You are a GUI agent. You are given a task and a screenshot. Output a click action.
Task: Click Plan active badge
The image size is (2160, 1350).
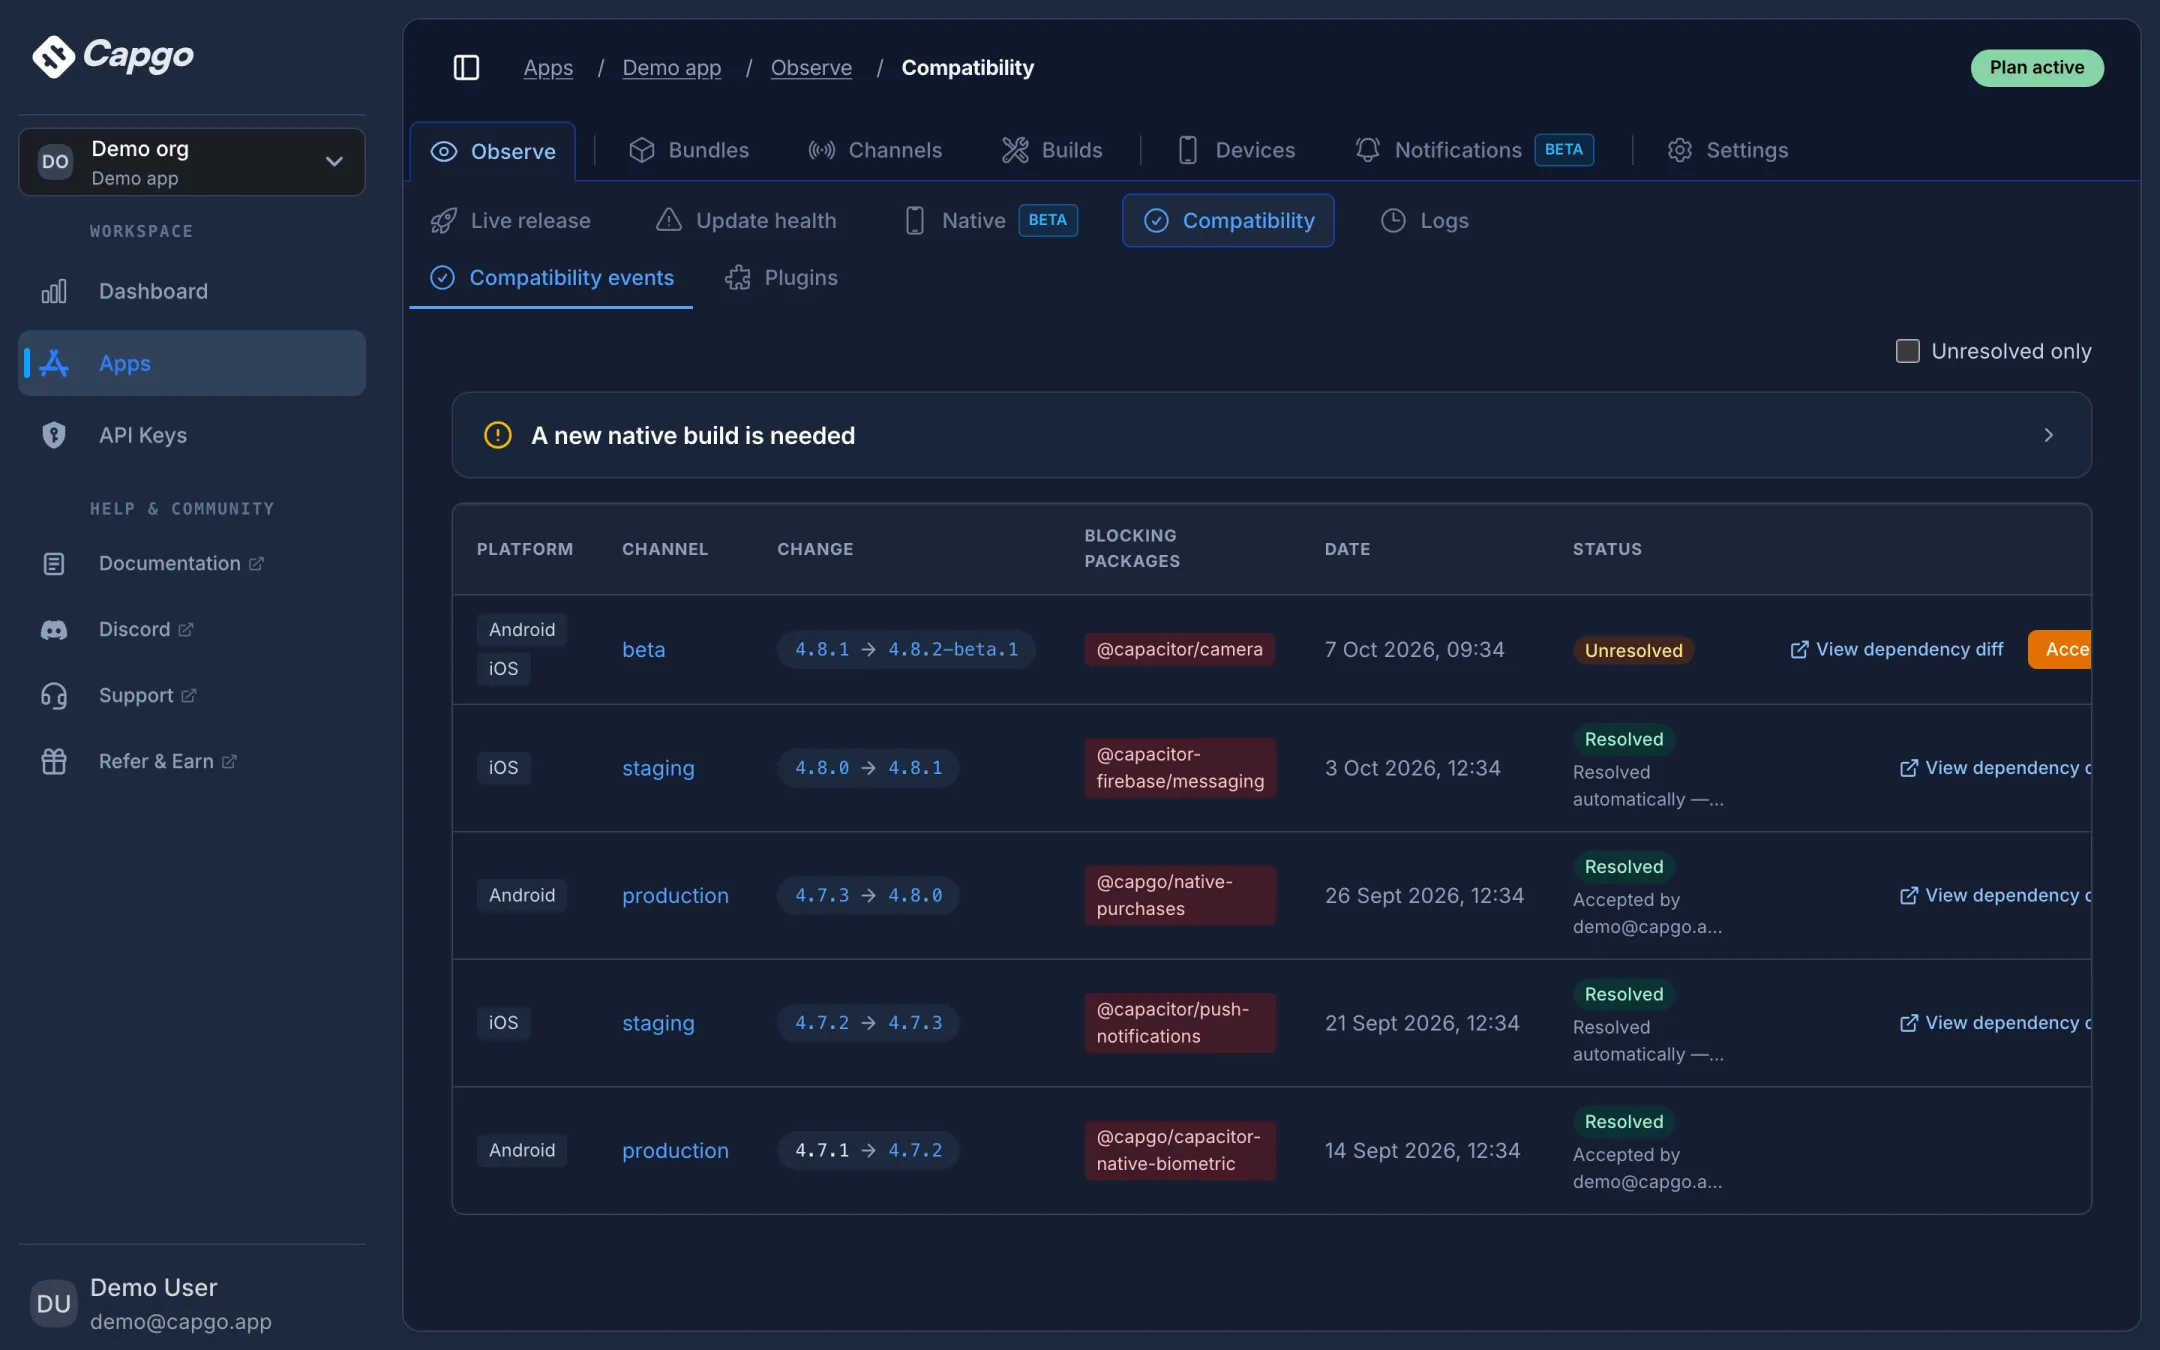coord(2037,67)
